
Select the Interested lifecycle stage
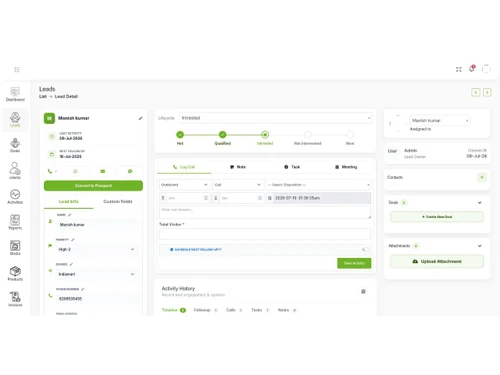click(265, 135)
